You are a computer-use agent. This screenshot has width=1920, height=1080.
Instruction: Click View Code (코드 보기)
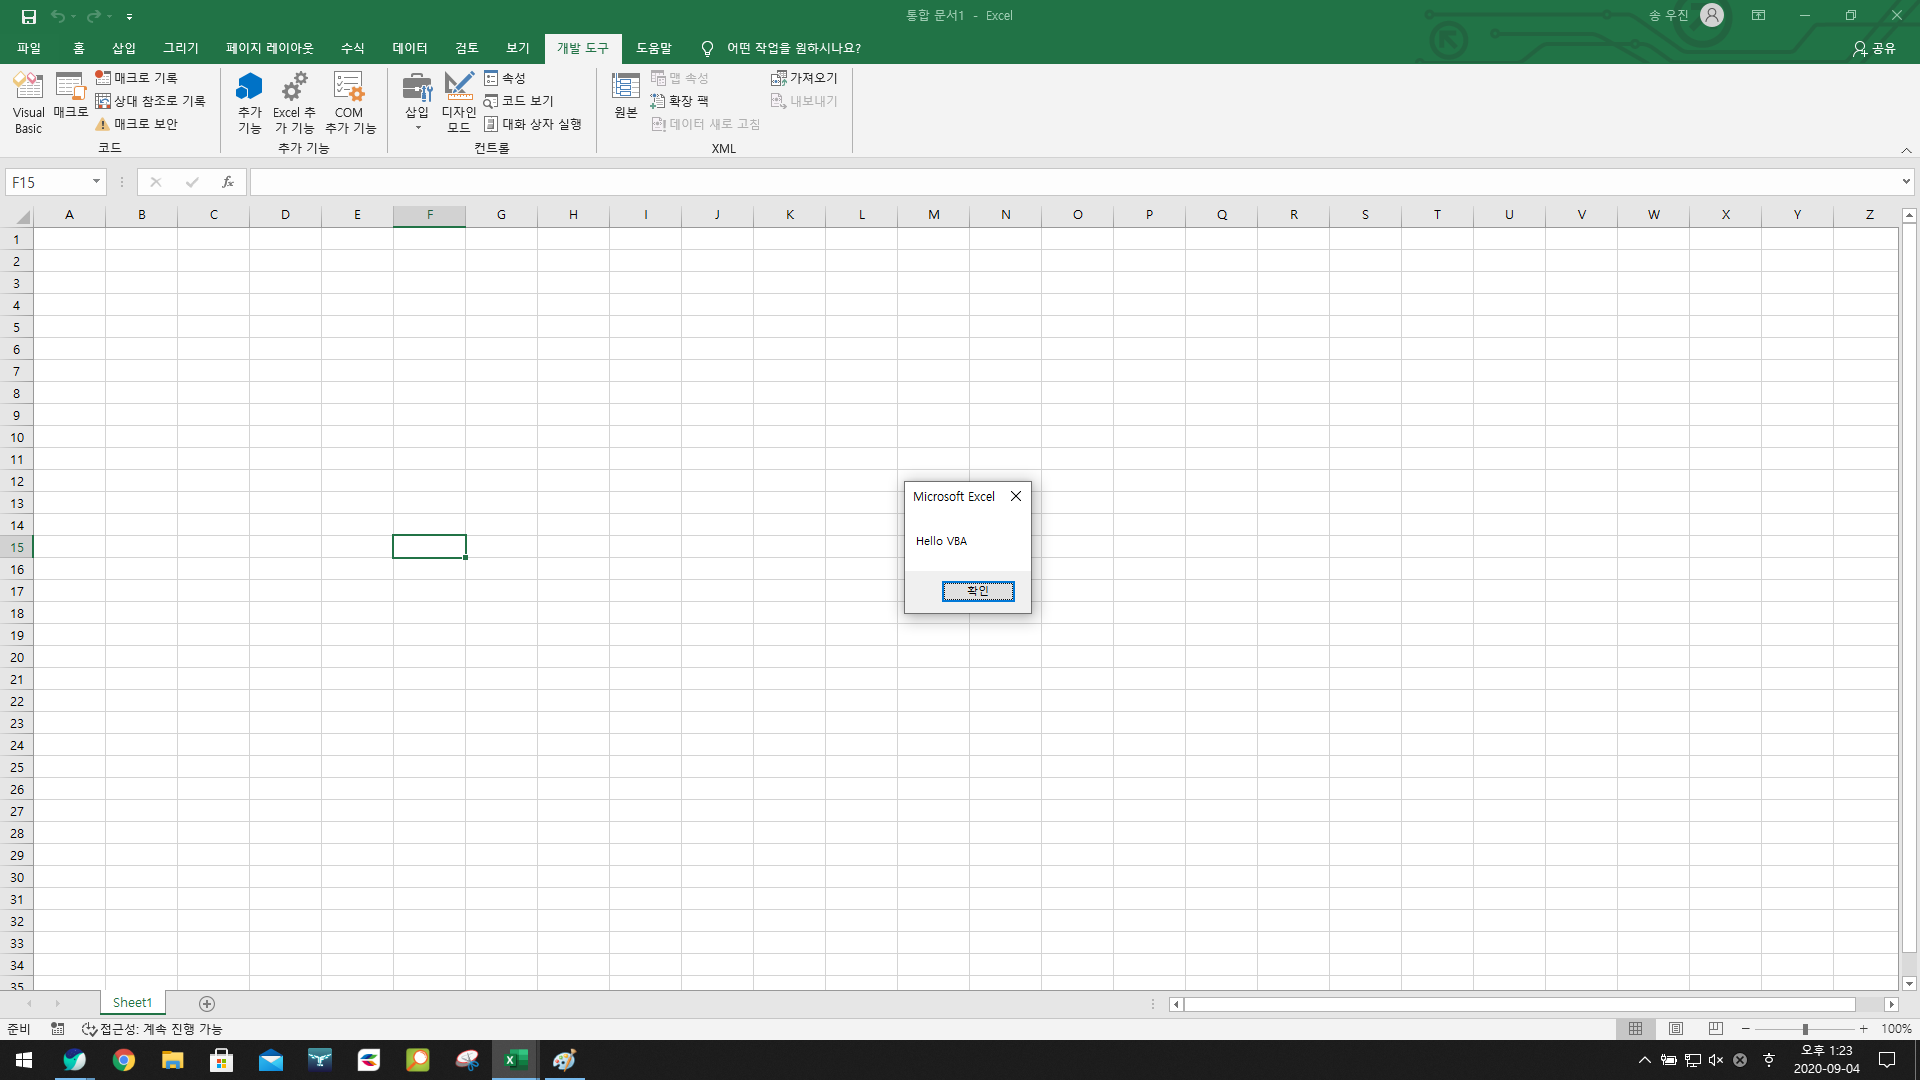click(x=519, y=101)
